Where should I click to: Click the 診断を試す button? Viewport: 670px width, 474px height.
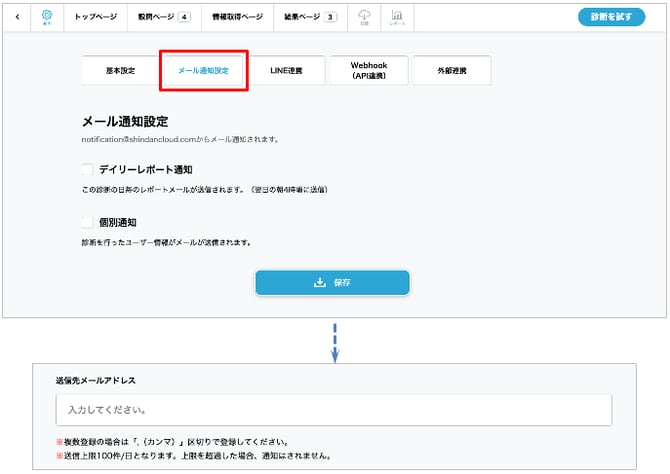click(x=611, y=17)
